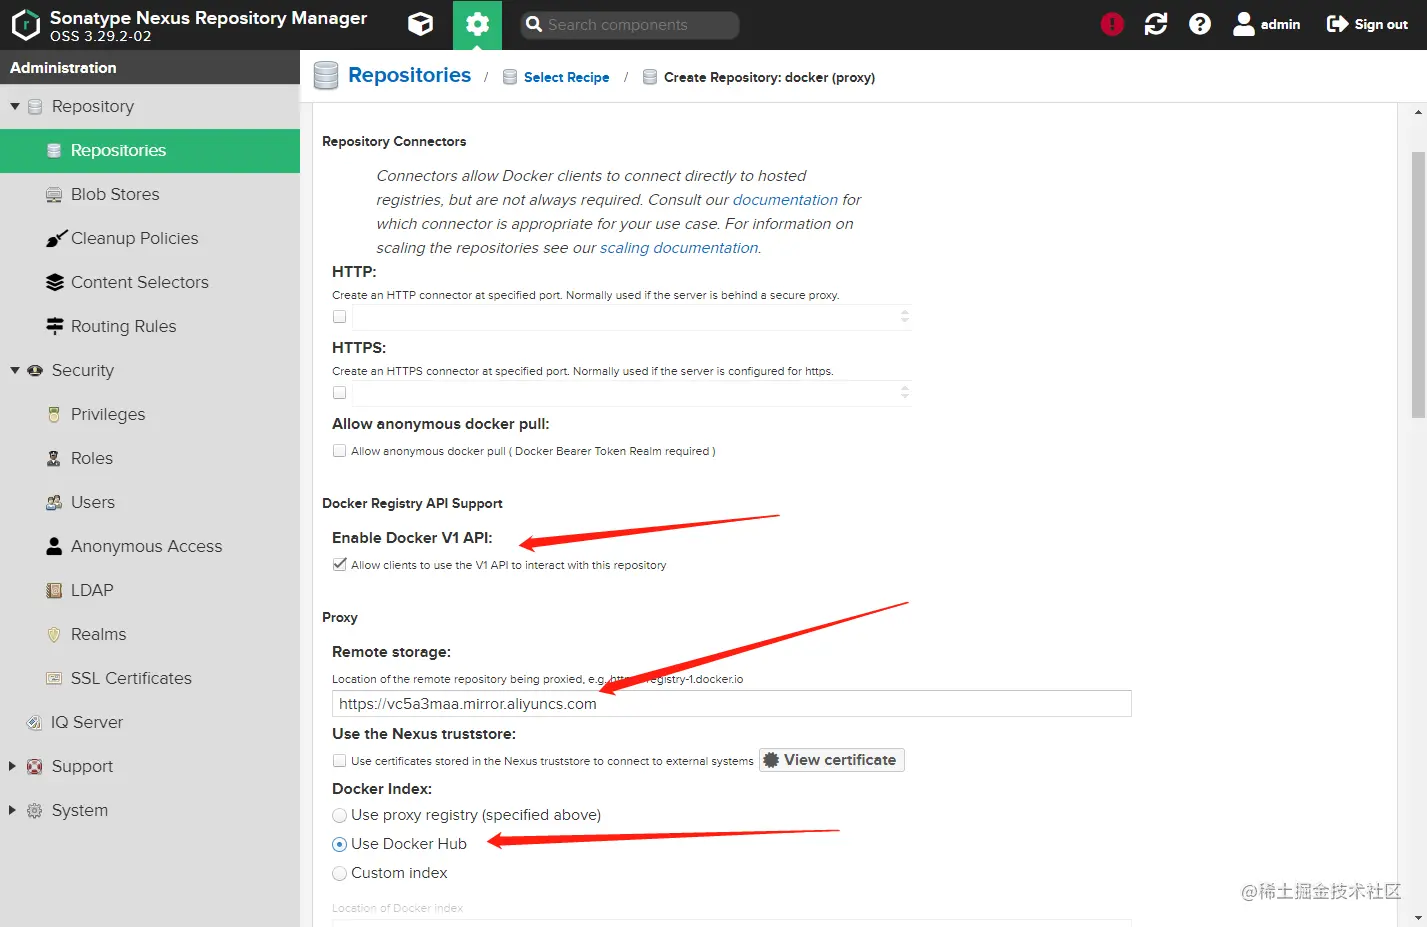Click the Blob Stores icon in sidebar
Screen dimensions: 1427x927
click(x=54, y=195)
